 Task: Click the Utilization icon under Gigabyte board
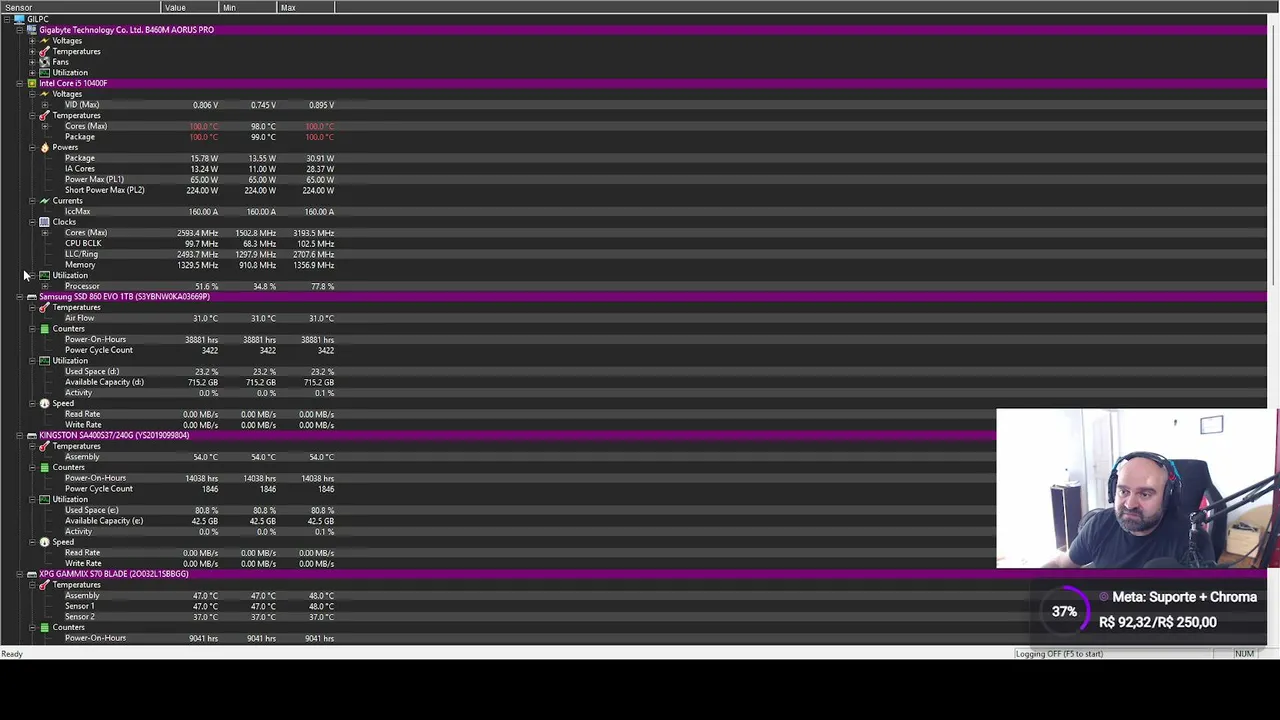point(44,72)
